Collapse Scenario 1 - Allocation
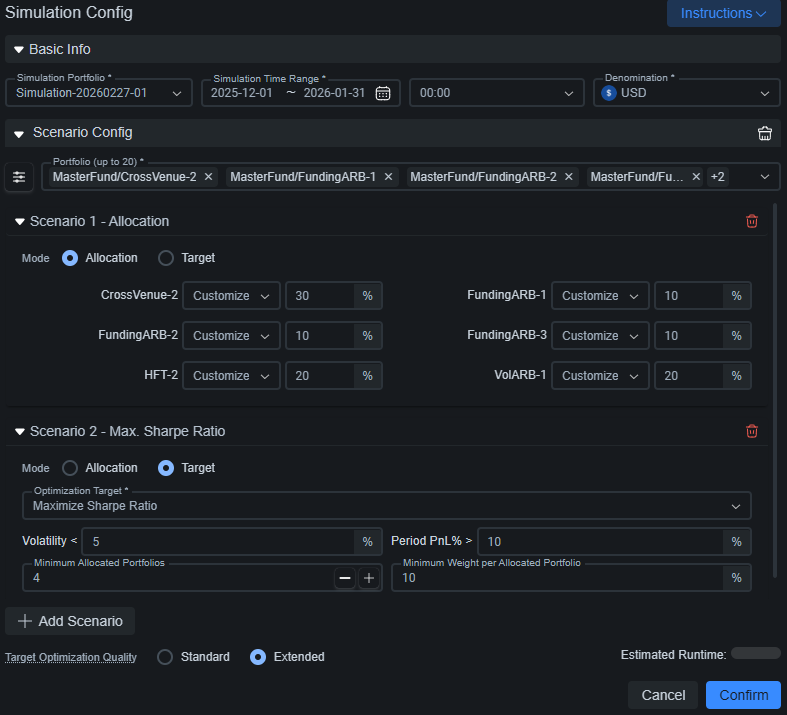787x715 pixels. [x=20, y=222]
